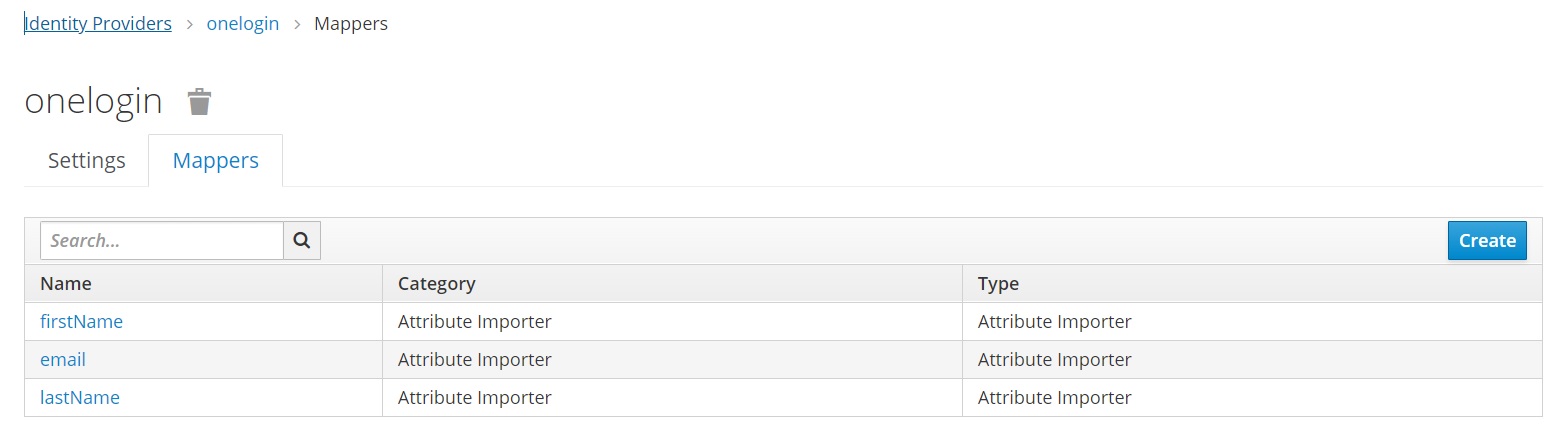The width and height of the screenshot is (1552, 436).
Task: Focus the Search mappers input field
Action: [162, 241]
